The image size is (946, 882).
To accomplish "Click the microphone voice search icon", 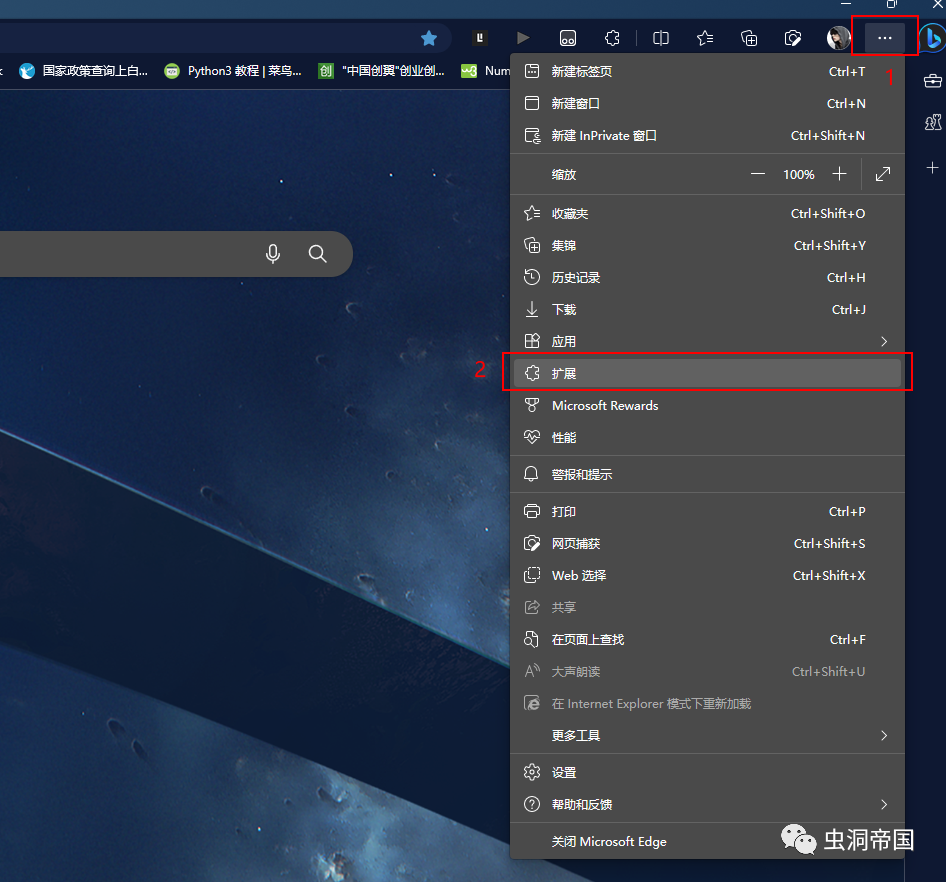I will pyautogui.click(x=273, y=254).
